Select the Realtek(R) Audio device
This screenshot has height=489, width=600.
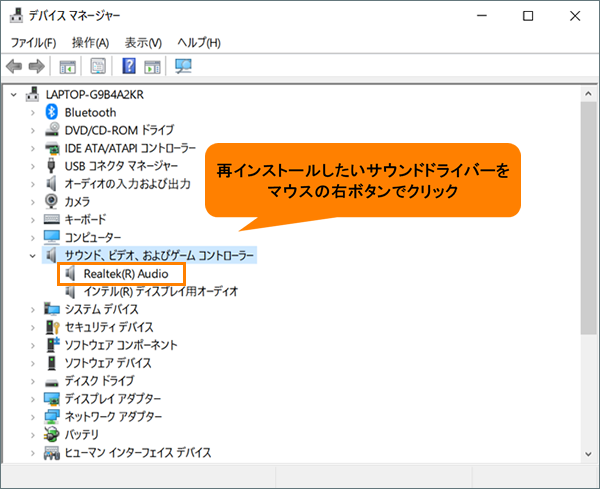pyautogui.click(x=126, y=274)
